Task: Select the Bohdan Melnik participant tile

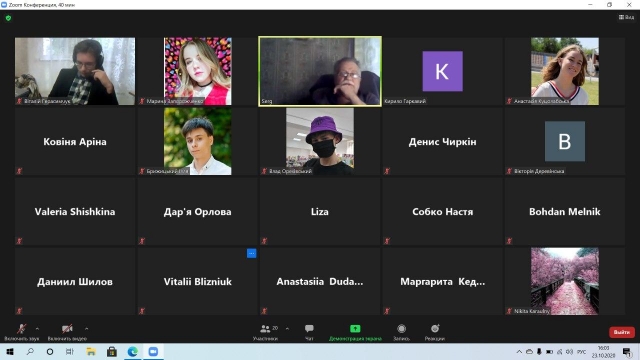Action: (x=564, y=211)
